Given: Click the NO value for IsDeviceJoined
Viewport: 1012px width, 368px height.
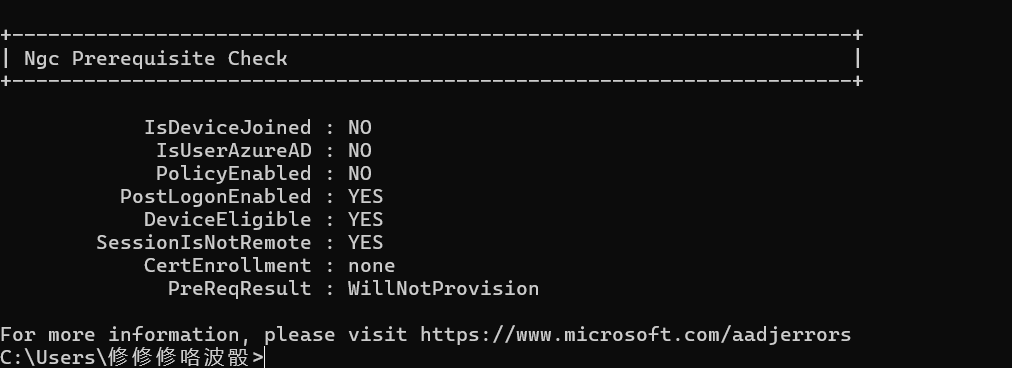Looking at the screenshot, I should (359, 127).
